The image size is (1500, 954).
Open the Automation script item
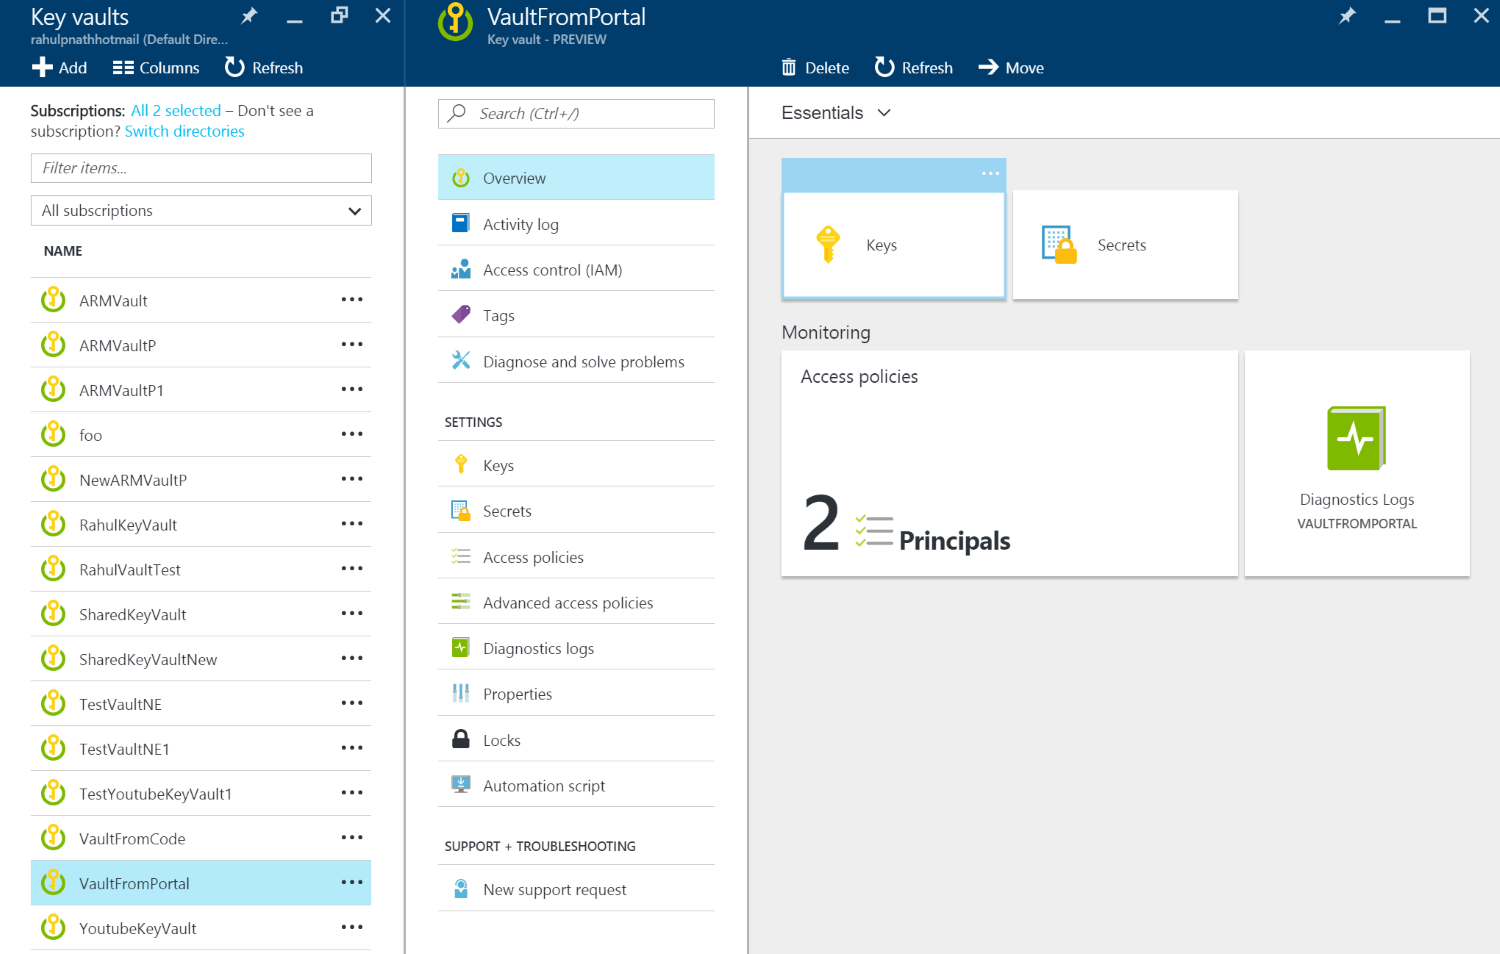pyautogui.click(x=576, y=786)
